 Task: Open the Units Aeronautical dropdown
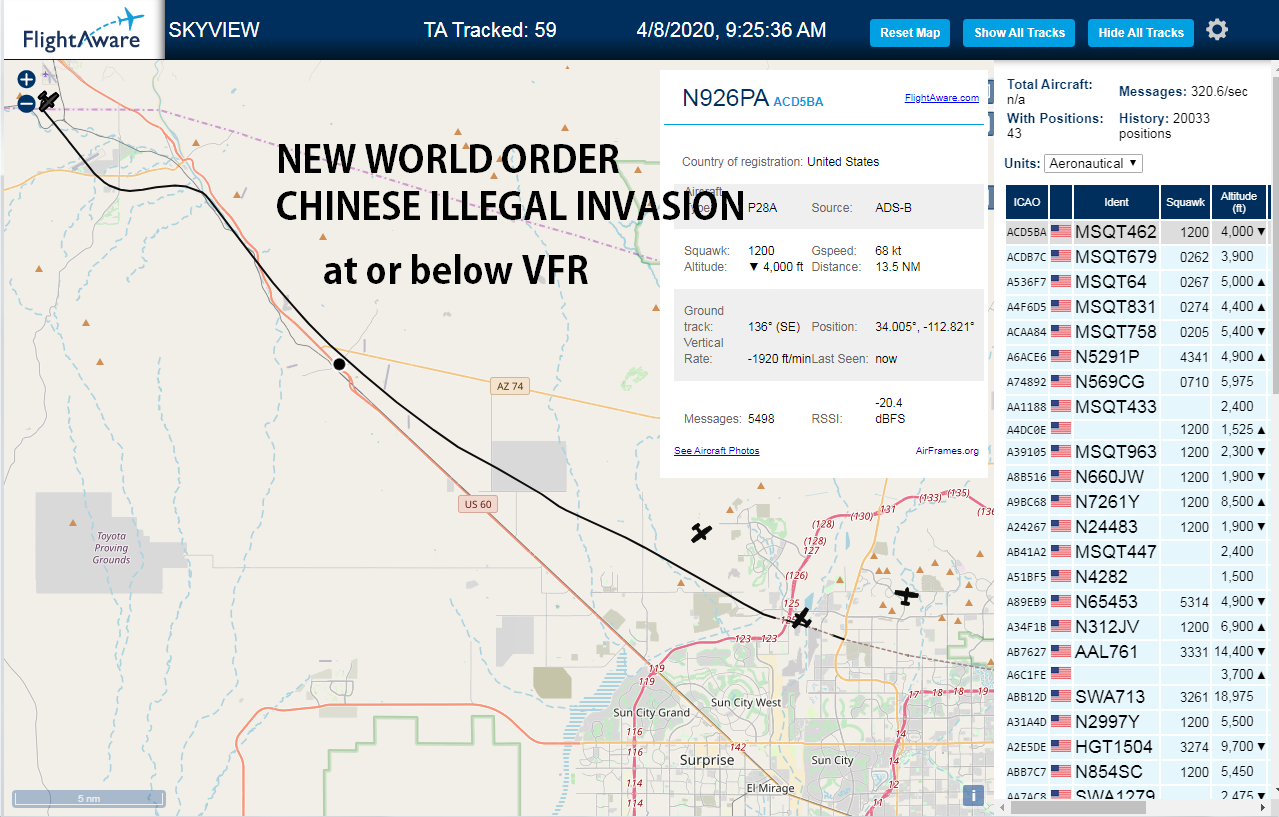point(1094,163)
